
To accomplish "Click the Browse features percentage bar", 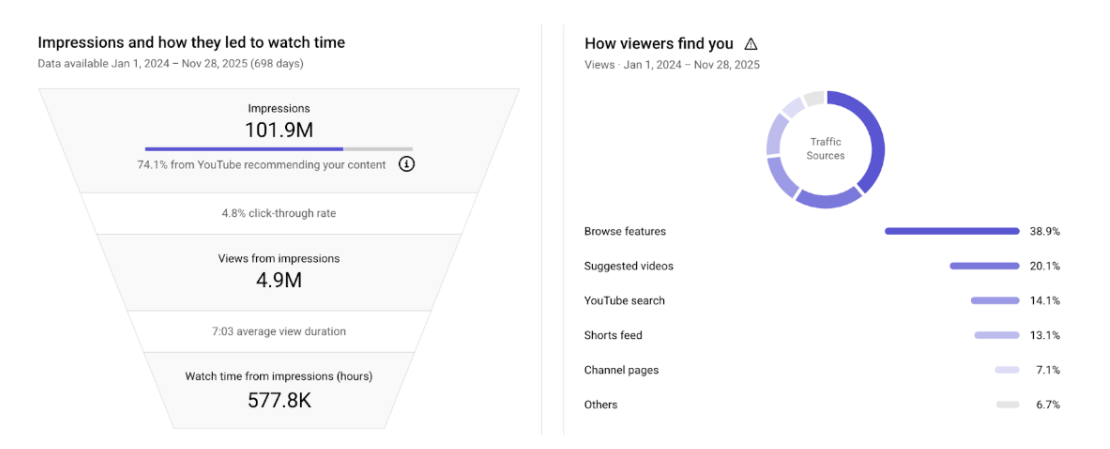I will 951,231.
